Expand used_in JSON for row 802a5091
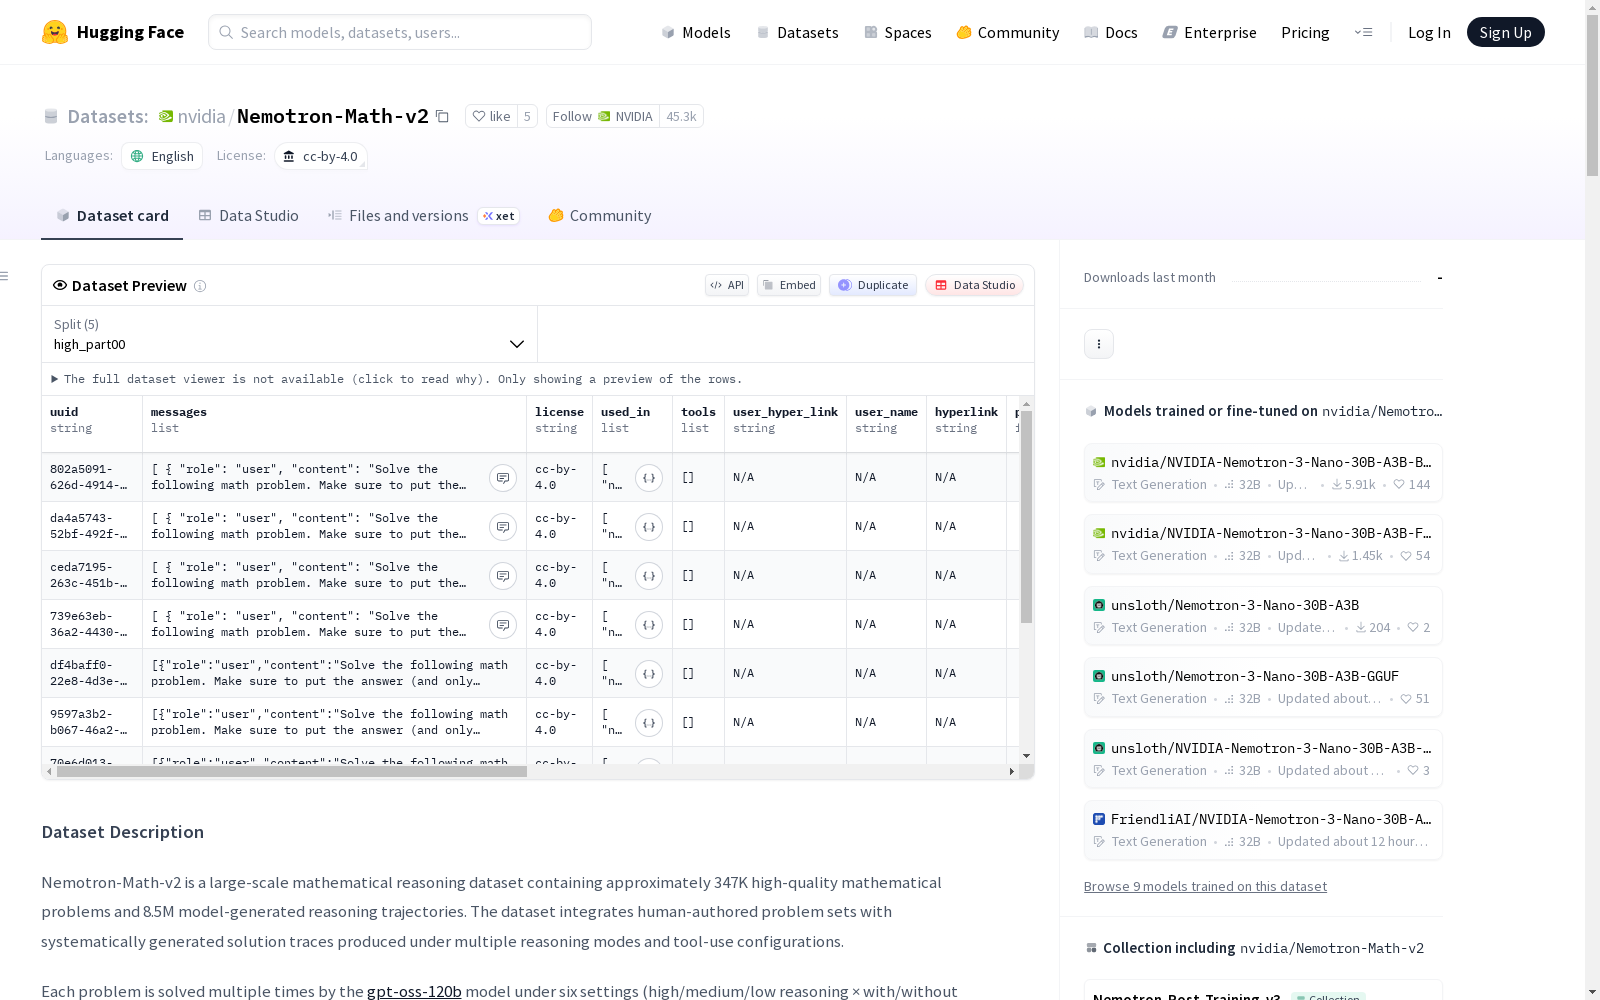1600x1000 pixels. coord(649,478)
